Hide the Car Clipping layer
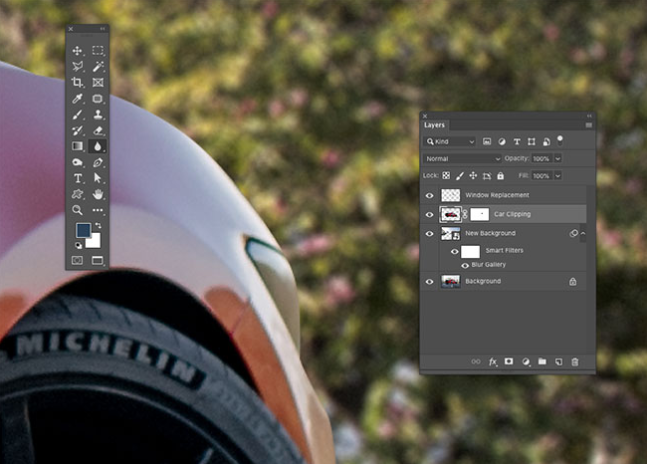This screenshot has height=464, width=647. coord(430,214)
